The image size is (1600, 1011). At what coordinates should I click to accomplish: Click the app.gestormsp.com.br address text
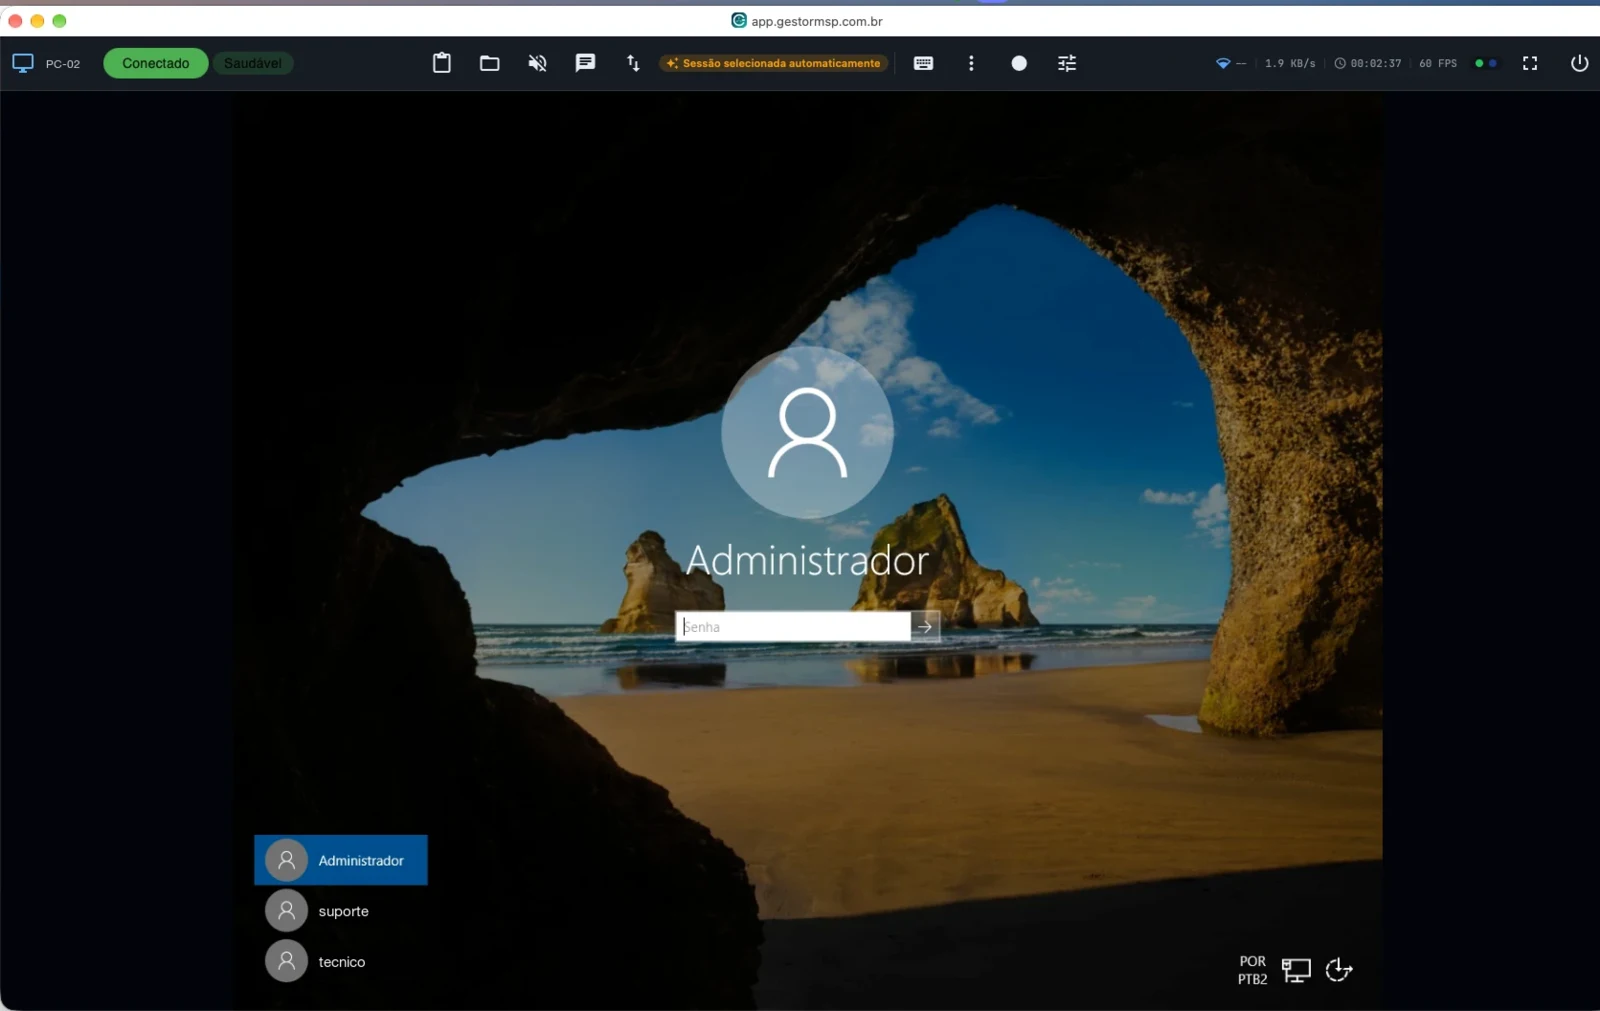(817, 21)
